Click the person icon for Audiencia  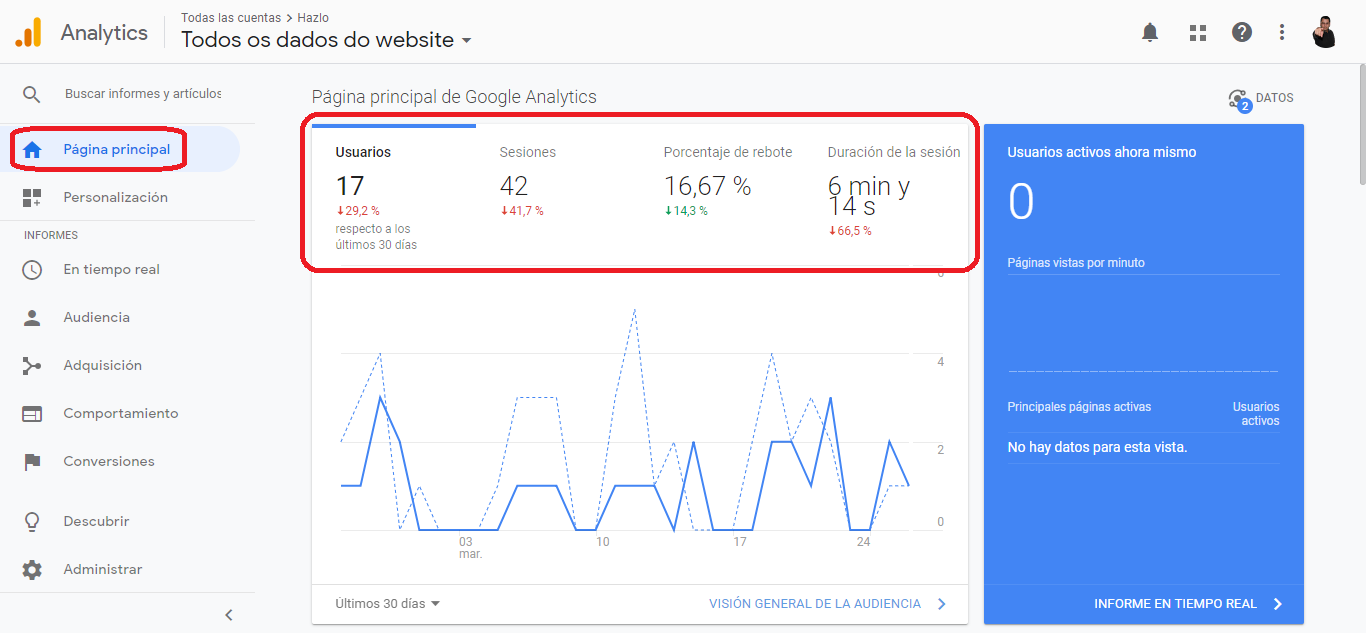pos(32,318)
